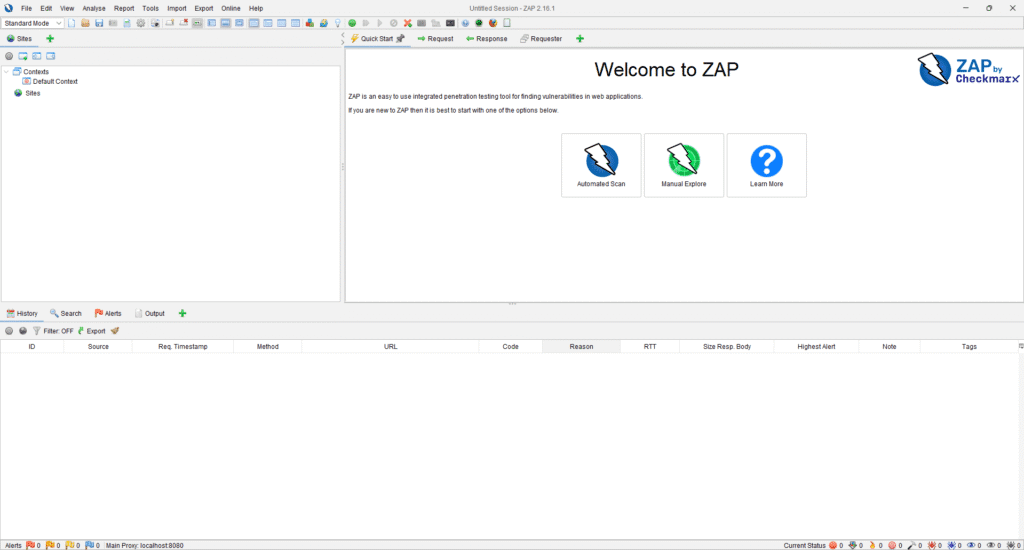Toggle the first blue tabs layout icon
Screen dimensions: 1024x550
pyautogui.click(x=253, y=23)
